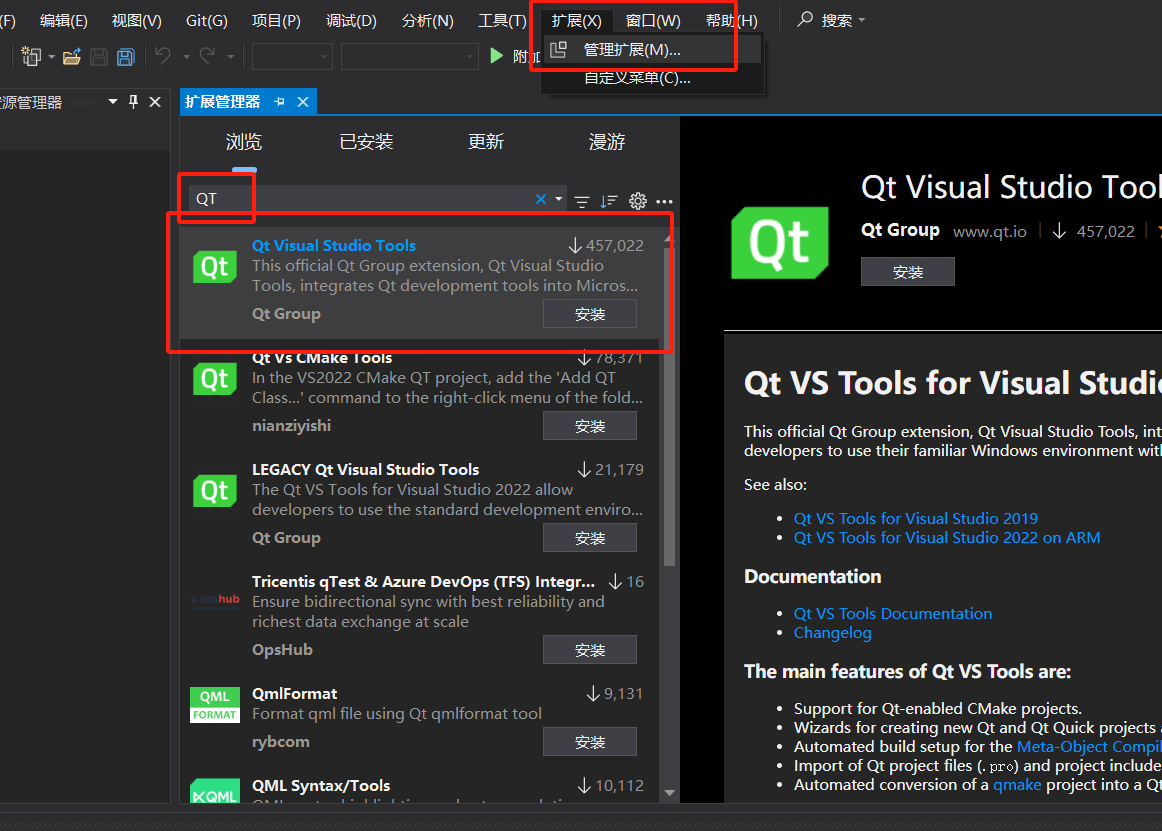Open the 编辑(E) menu
This screenshot has width=1162, height=831.
click(x=64, y=20)
